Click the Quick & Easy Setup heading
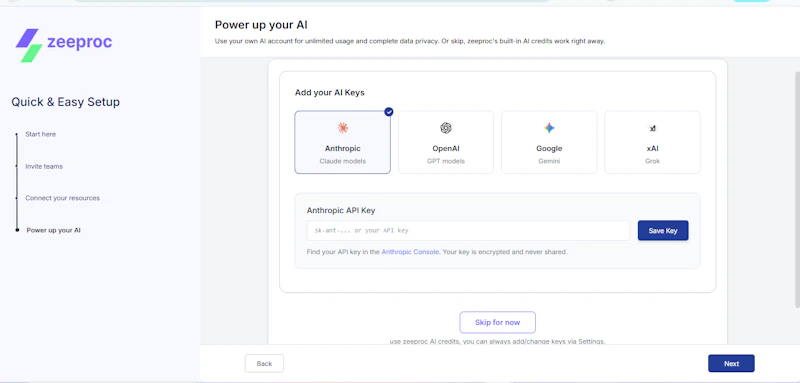This screenshot has width=800, height=383. point(65,102)
